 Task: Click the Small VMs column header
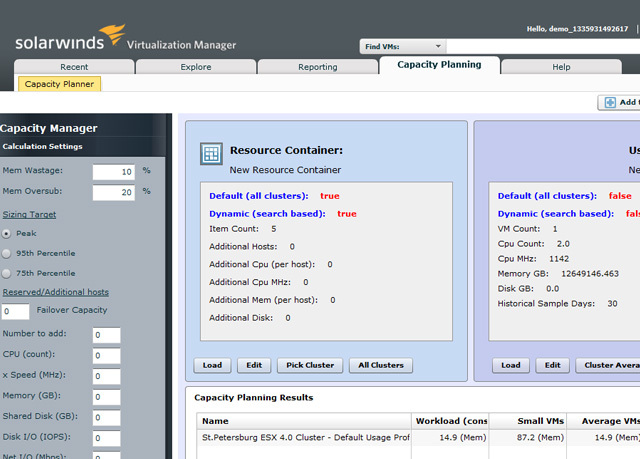pyautogui.click(x=528, y=421)
